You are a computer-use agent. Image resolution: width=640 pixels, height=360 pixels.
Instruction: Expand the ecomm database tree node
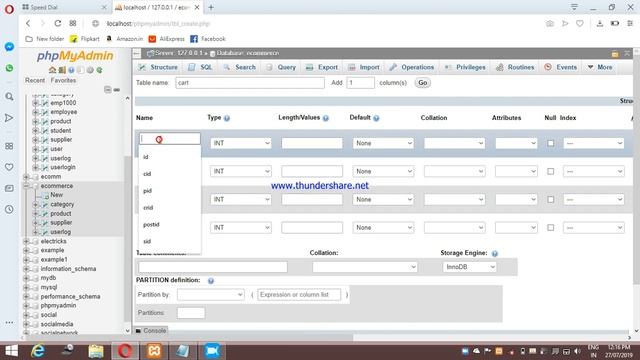click(26, 177)
